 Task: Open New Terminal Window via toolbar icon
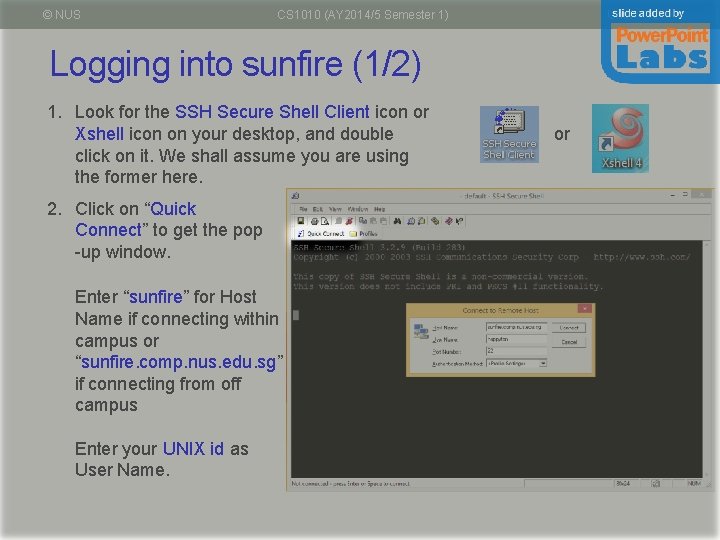click(x=411, y=221)
